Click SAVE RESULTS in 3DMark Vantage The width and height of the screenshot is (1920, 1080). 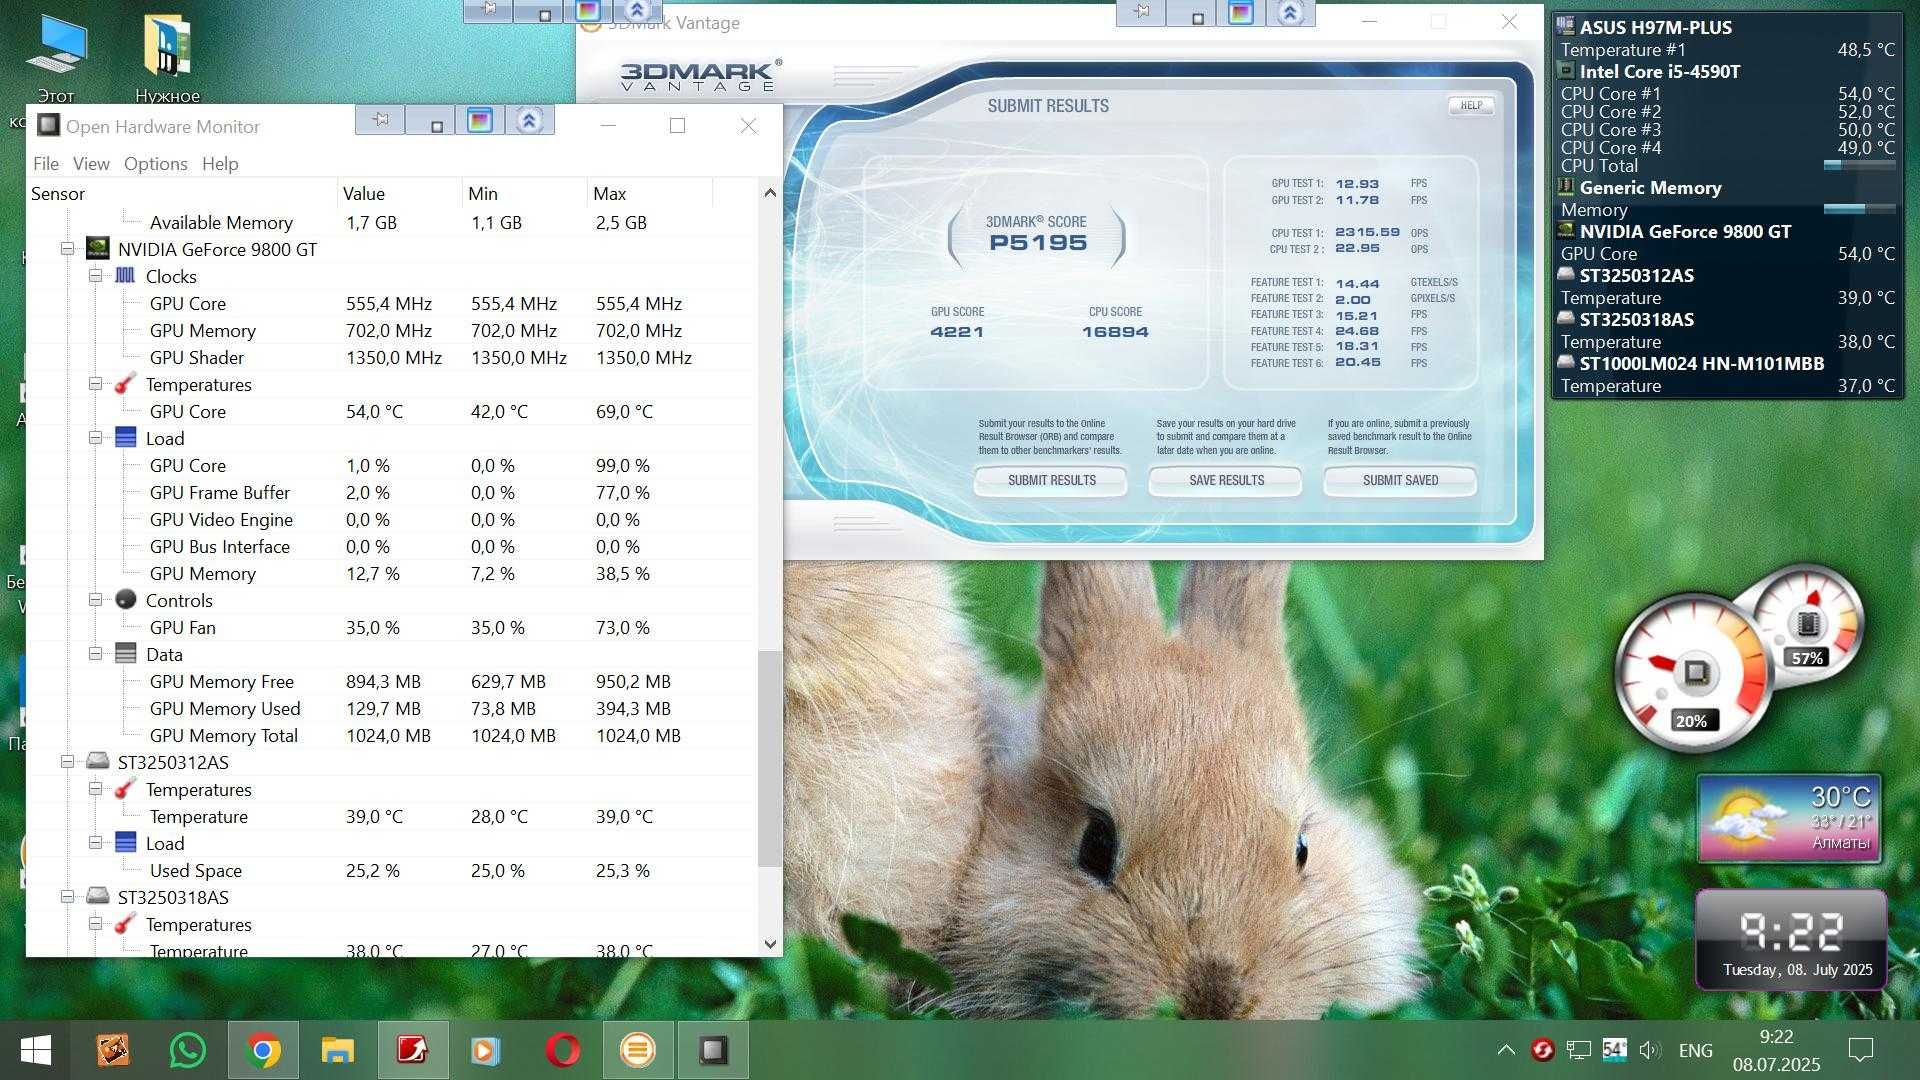pos(1226,480)
